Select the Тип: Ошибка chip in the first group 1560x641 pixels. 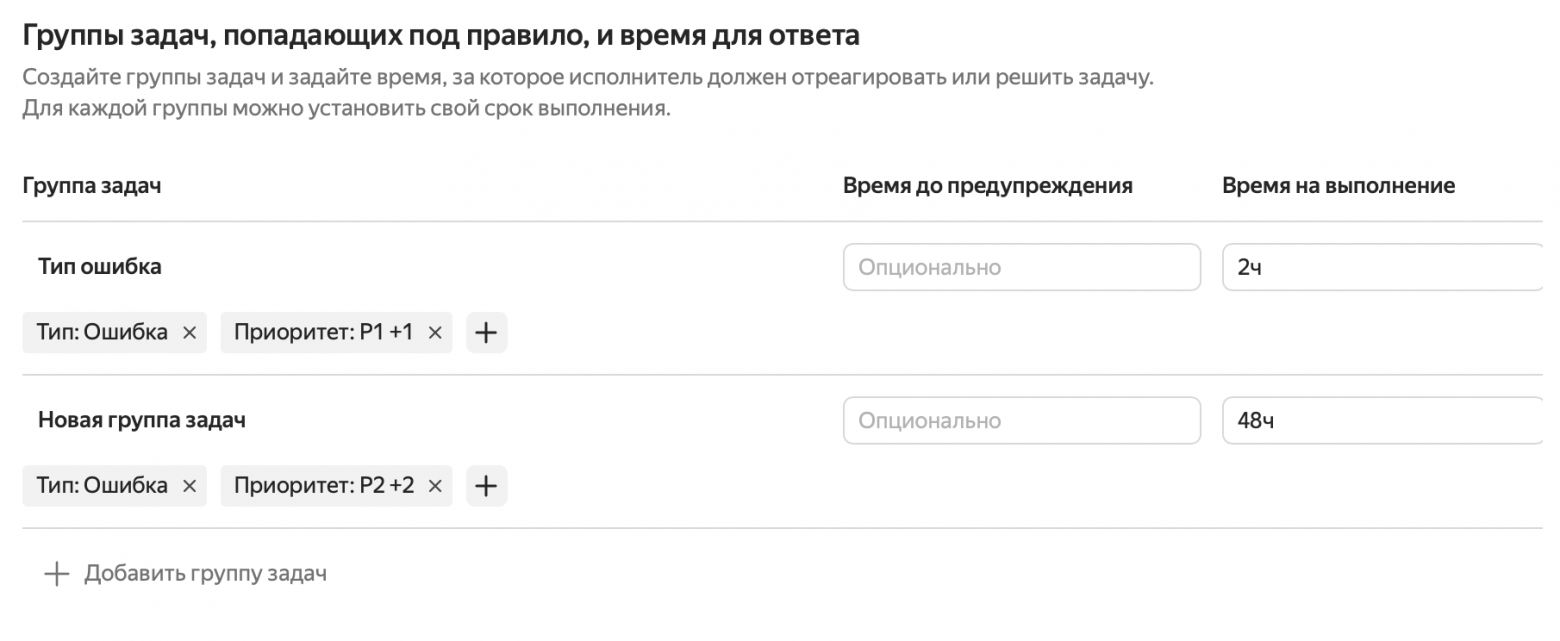pos(100,332)
